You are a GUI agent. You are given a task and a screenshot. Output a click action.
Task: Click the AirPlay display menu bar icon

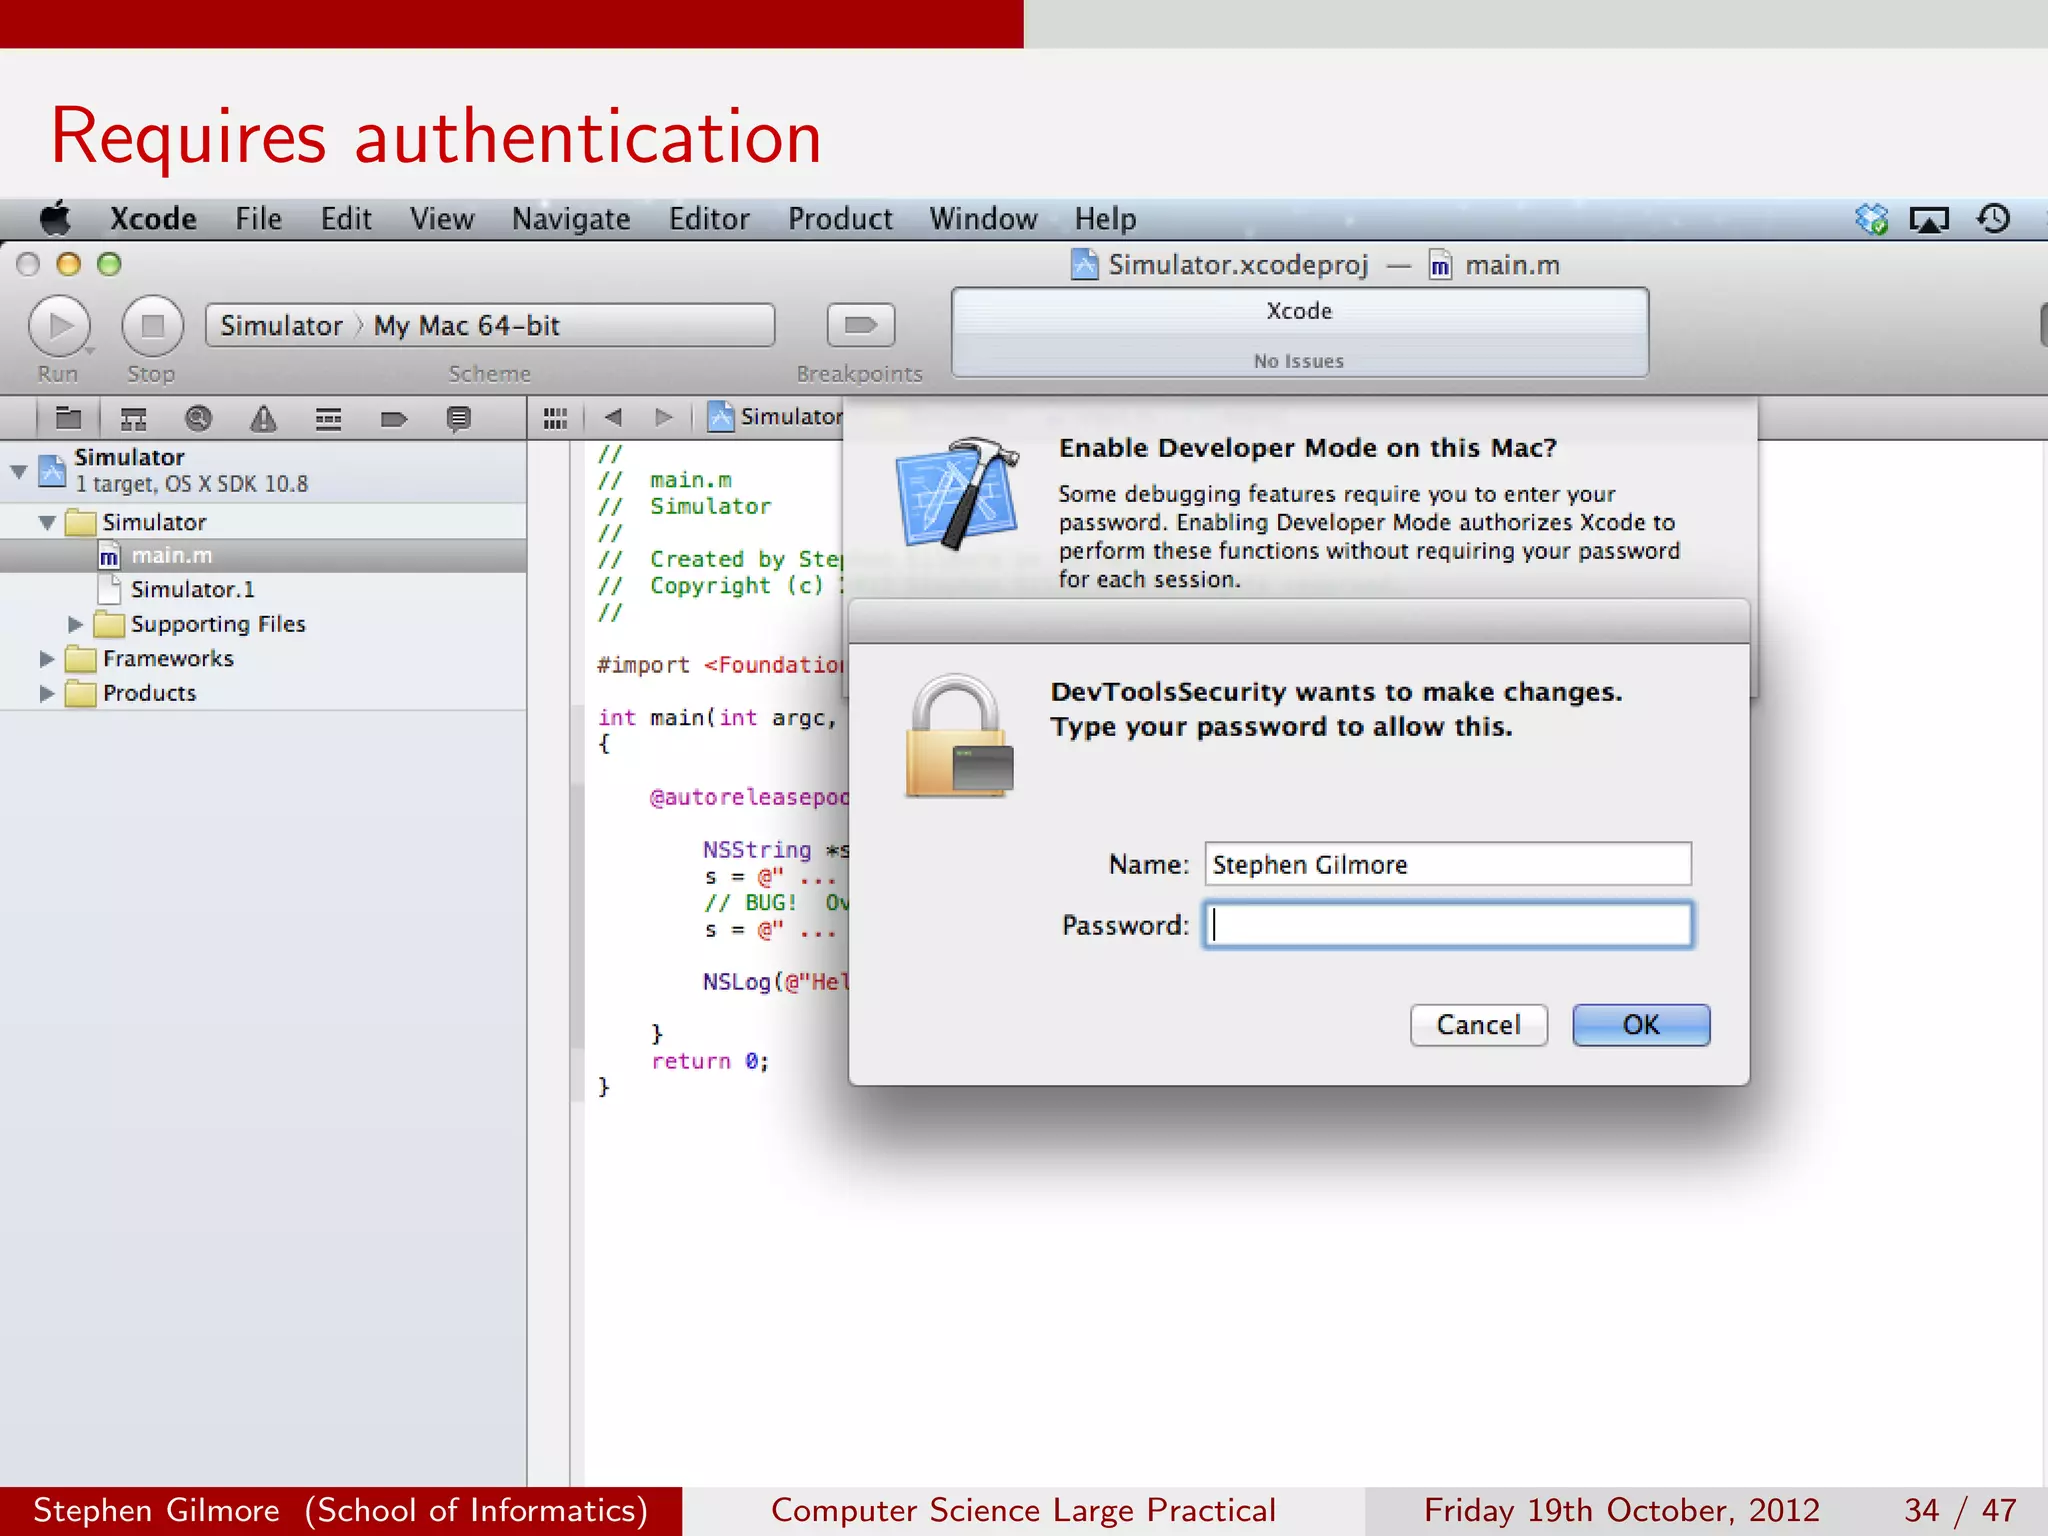1929,219
